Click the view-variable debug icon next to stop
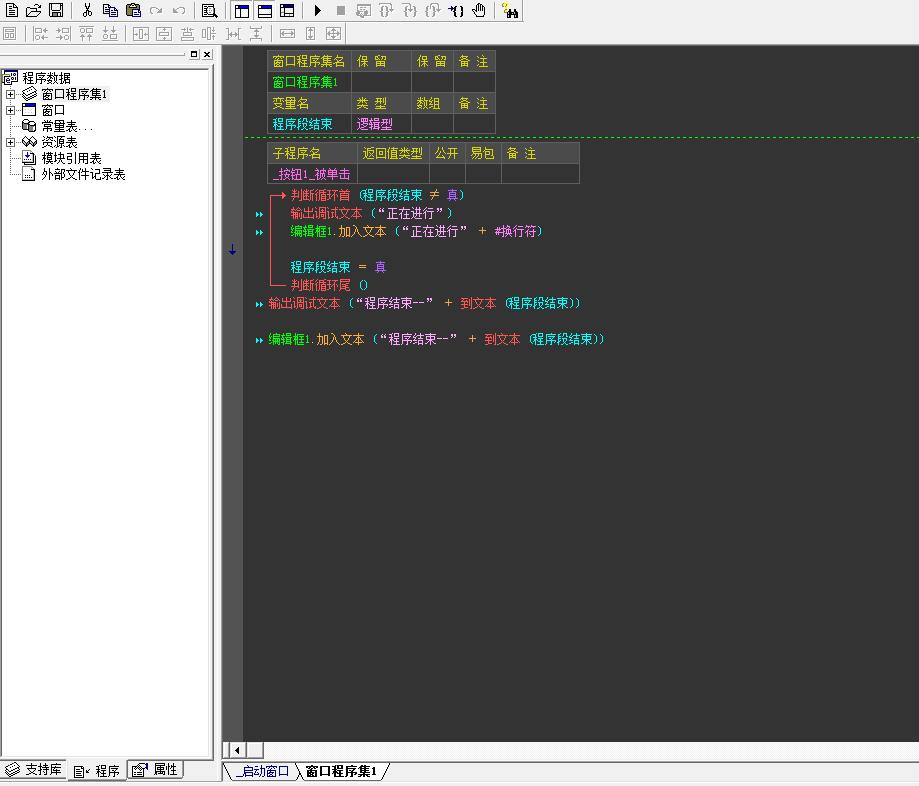Viewport: 919px width, 786px height. (363, 10)
